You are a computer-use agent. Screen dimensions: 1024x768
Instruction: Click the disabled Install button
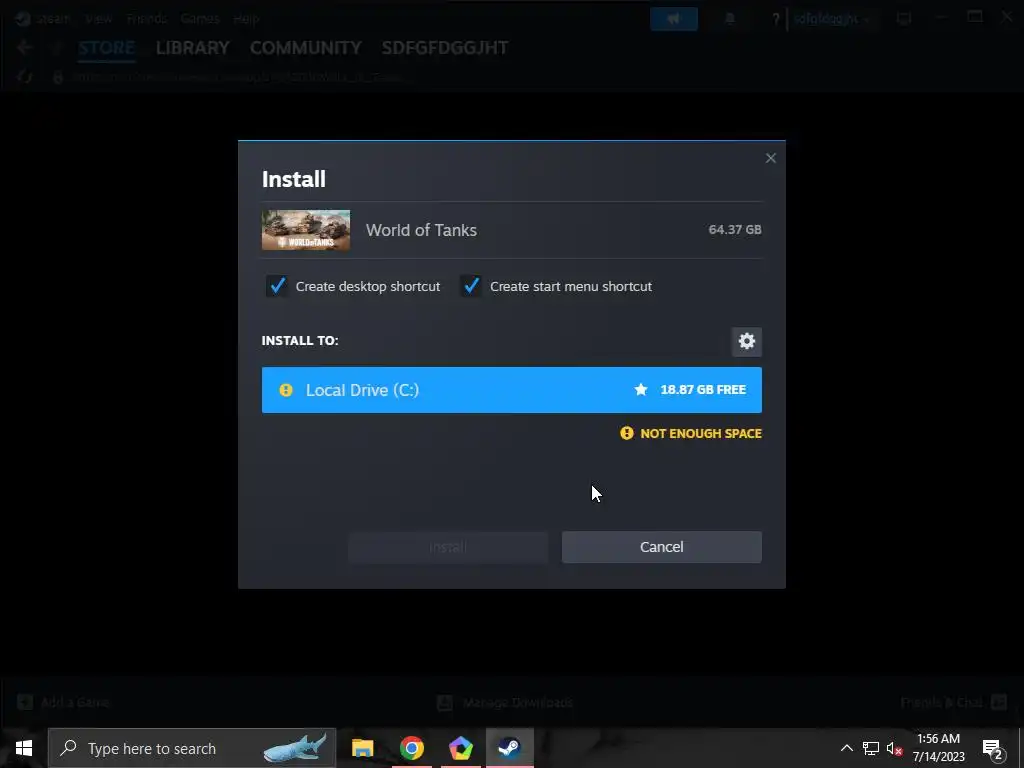pyautogui.click(x=447, y=547)
